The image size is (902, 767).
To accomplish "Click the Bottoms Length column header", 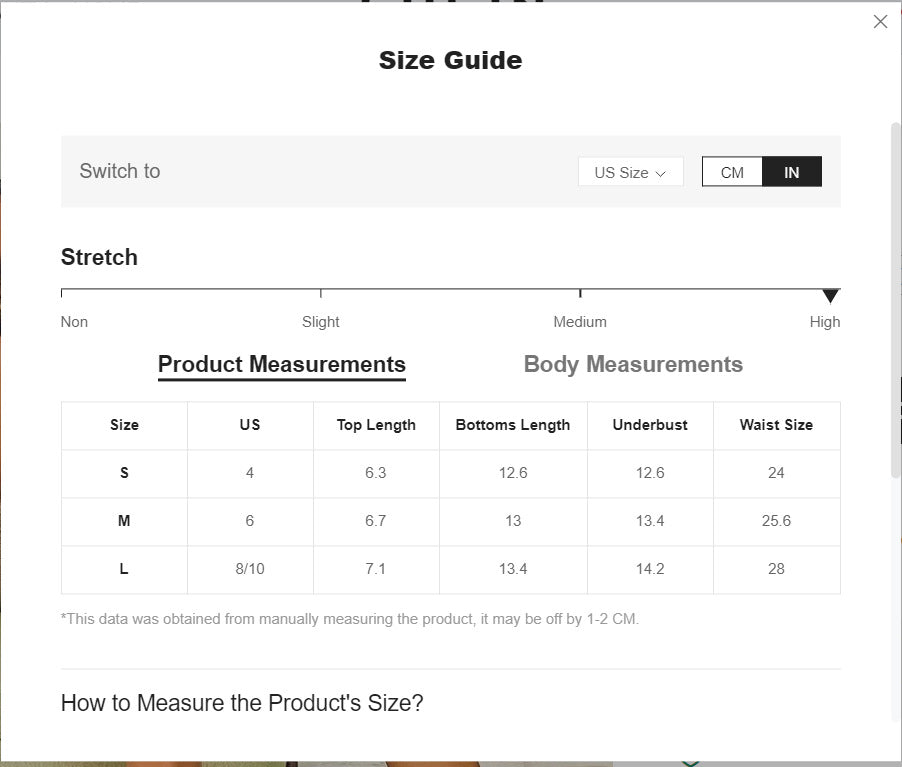I will pyautogui.click(x=513, y=425).
